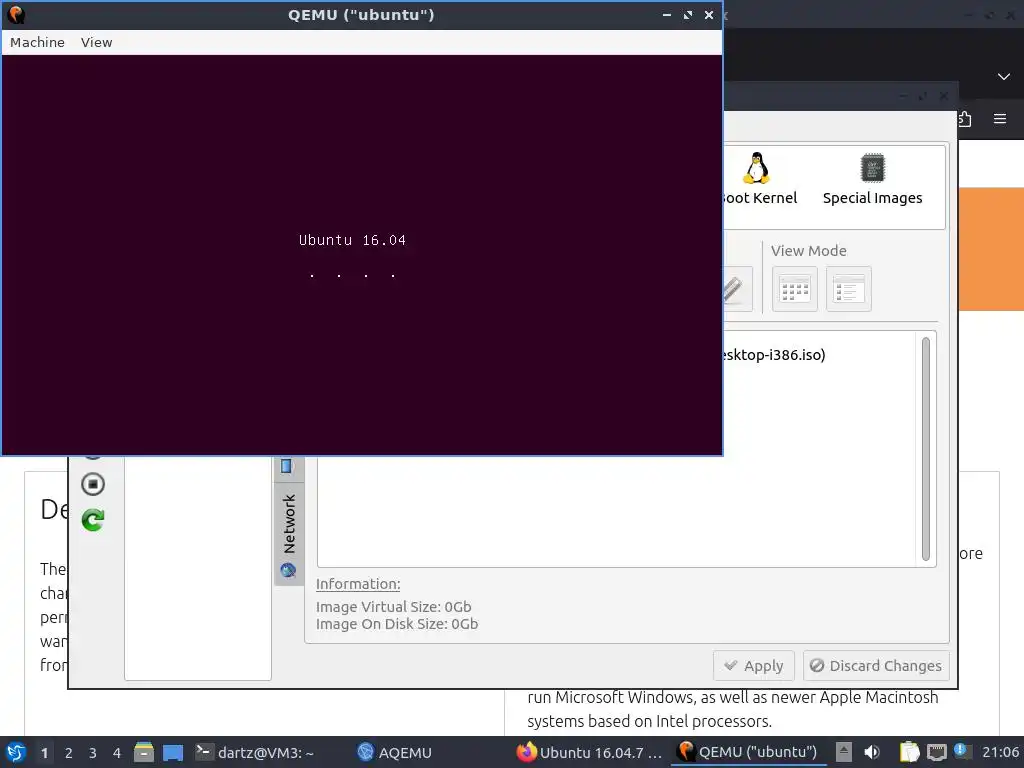Open the LXQt start menu

pos(16,752)
